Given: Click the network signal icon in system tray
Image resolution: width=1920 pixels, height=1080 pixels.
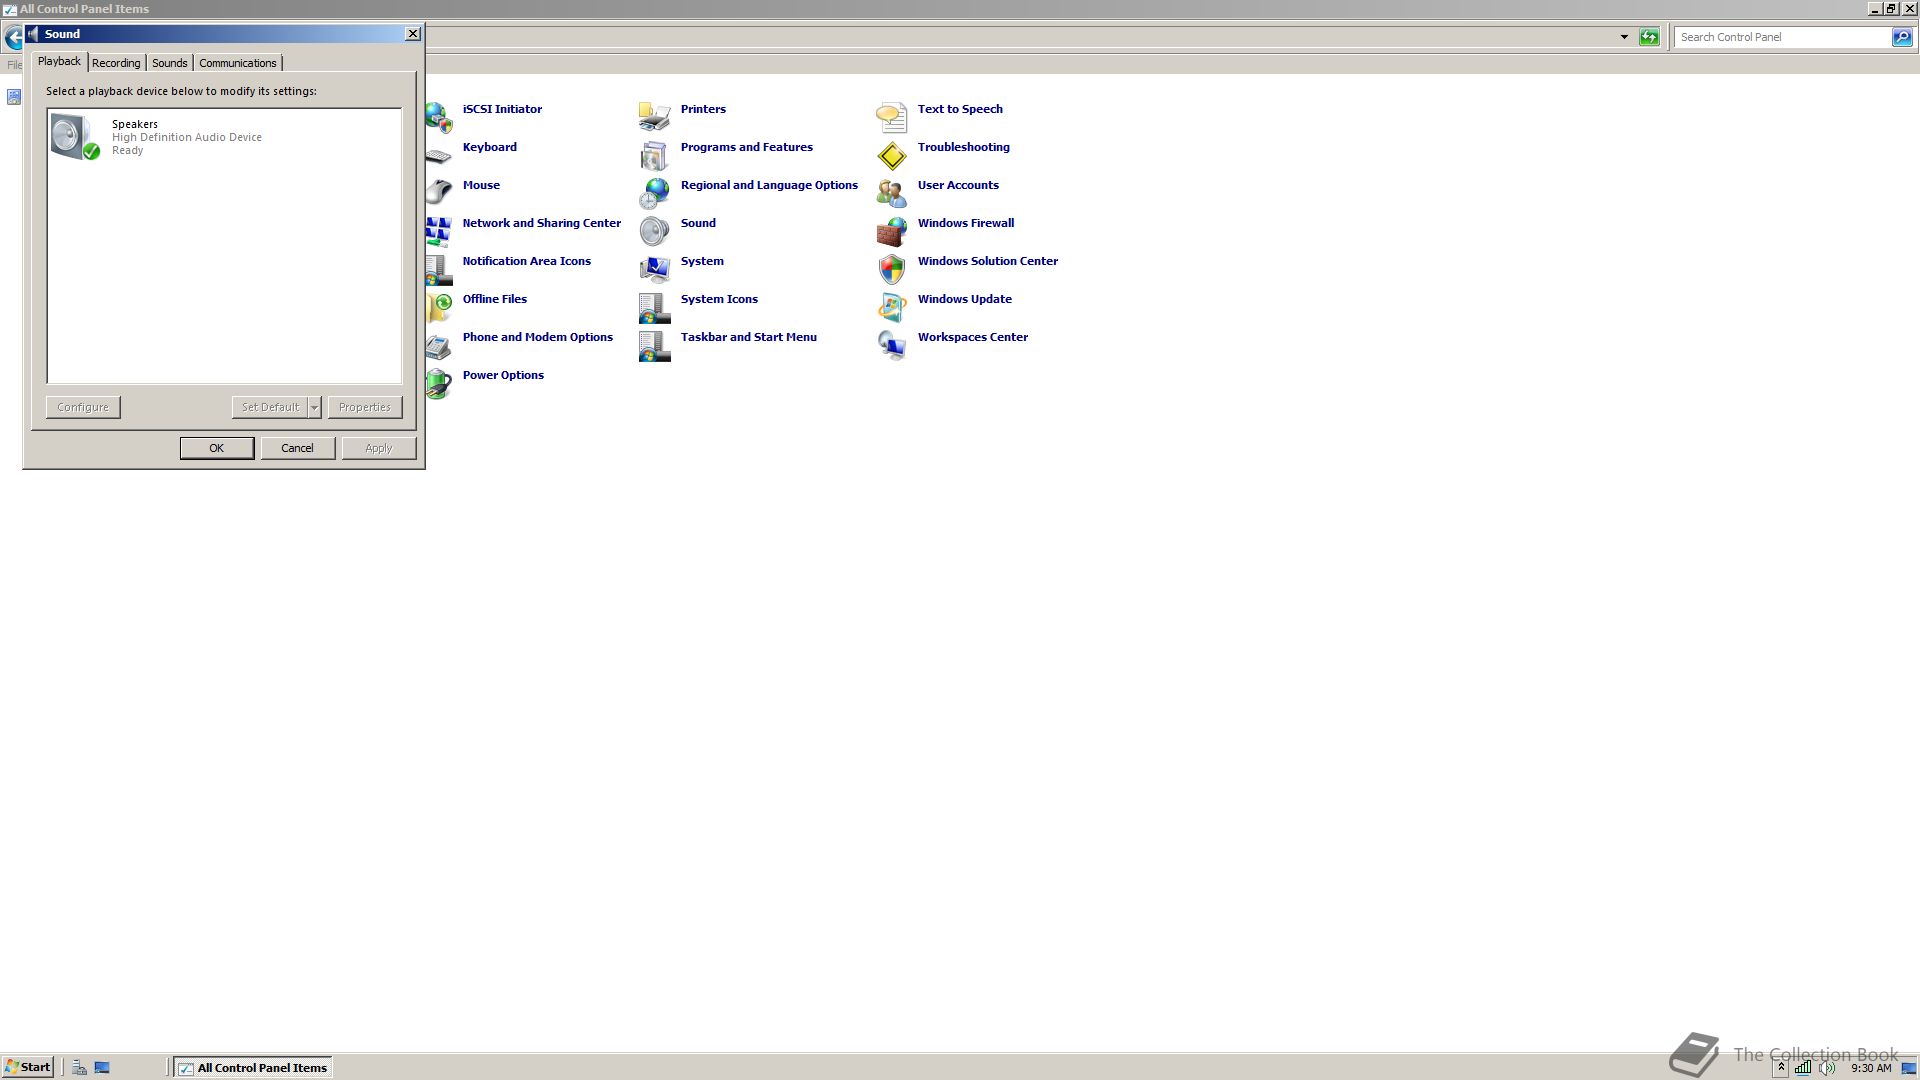Looking at the screenshot, I should click(1803, 1068).
